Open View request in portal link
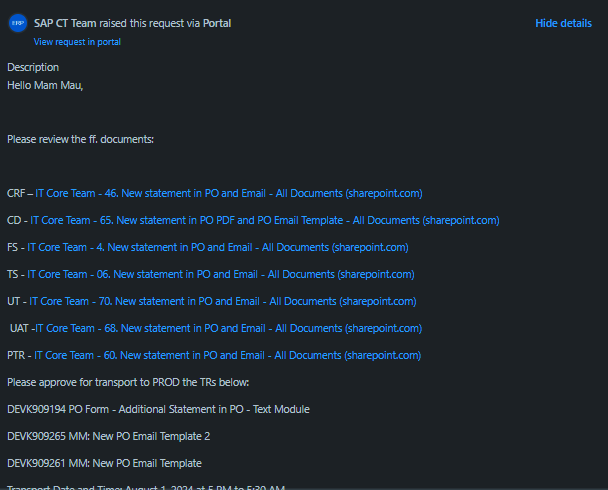This screenshot has width=608, height=490. [77, 42]
